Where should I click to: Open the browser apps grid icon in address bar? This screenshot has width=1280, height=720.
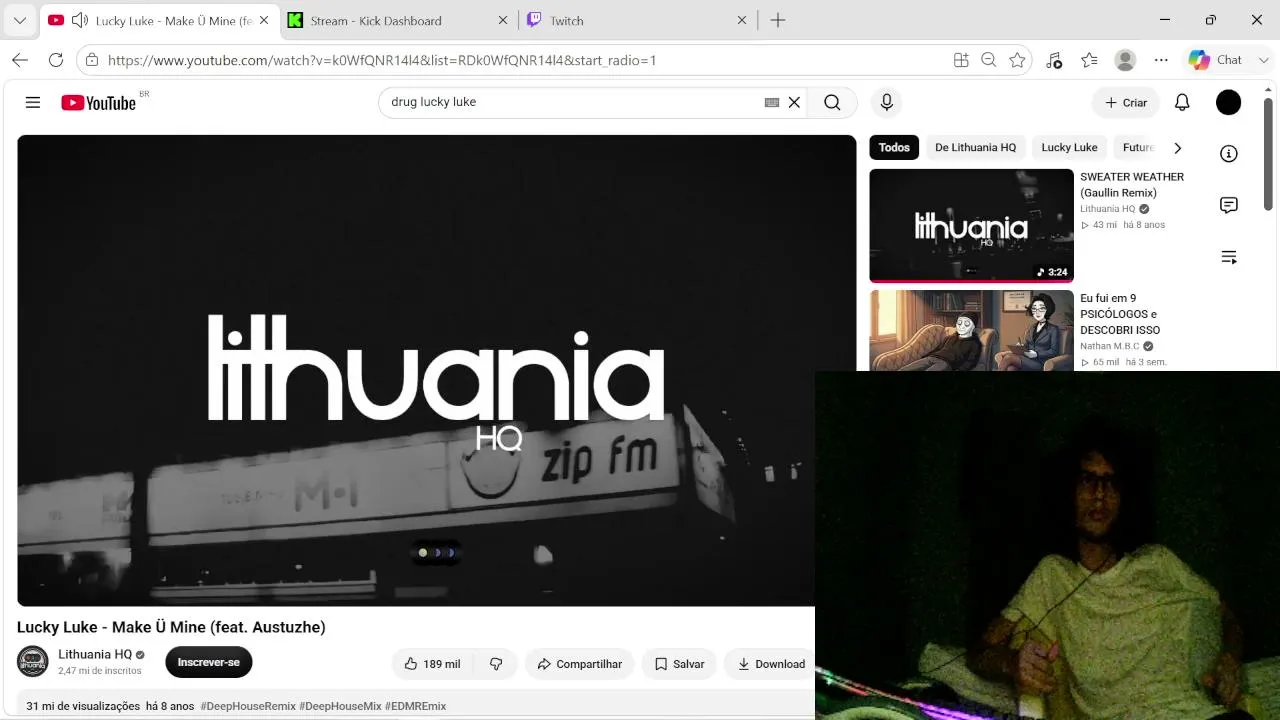(x=961, y=60)
